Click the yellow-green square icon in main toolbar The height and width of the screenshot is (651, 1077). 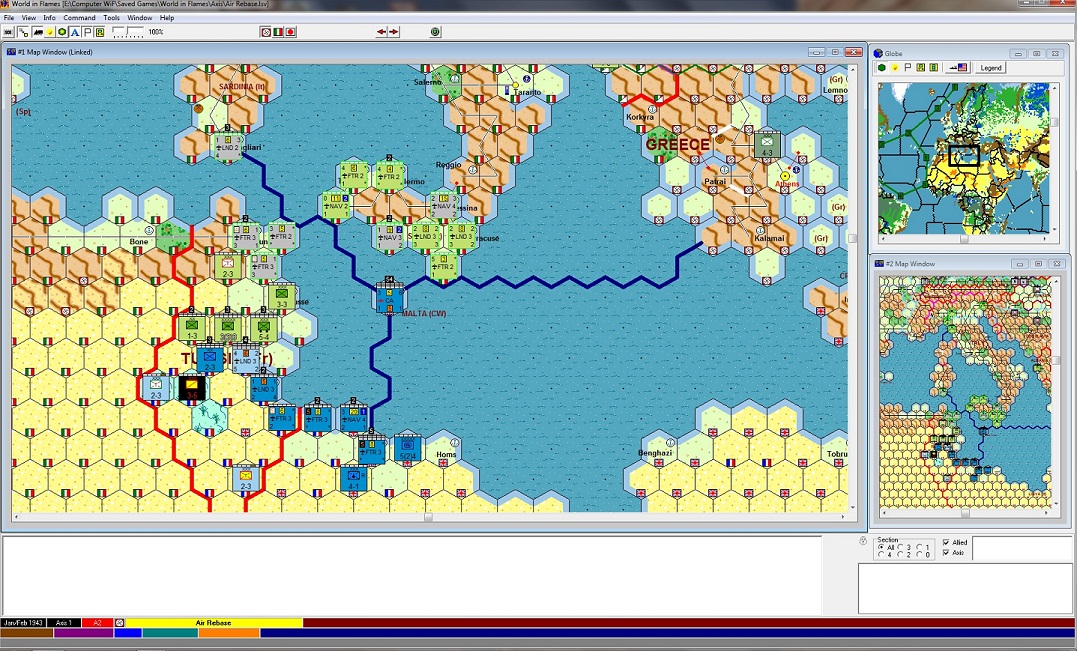pos(100,32)
